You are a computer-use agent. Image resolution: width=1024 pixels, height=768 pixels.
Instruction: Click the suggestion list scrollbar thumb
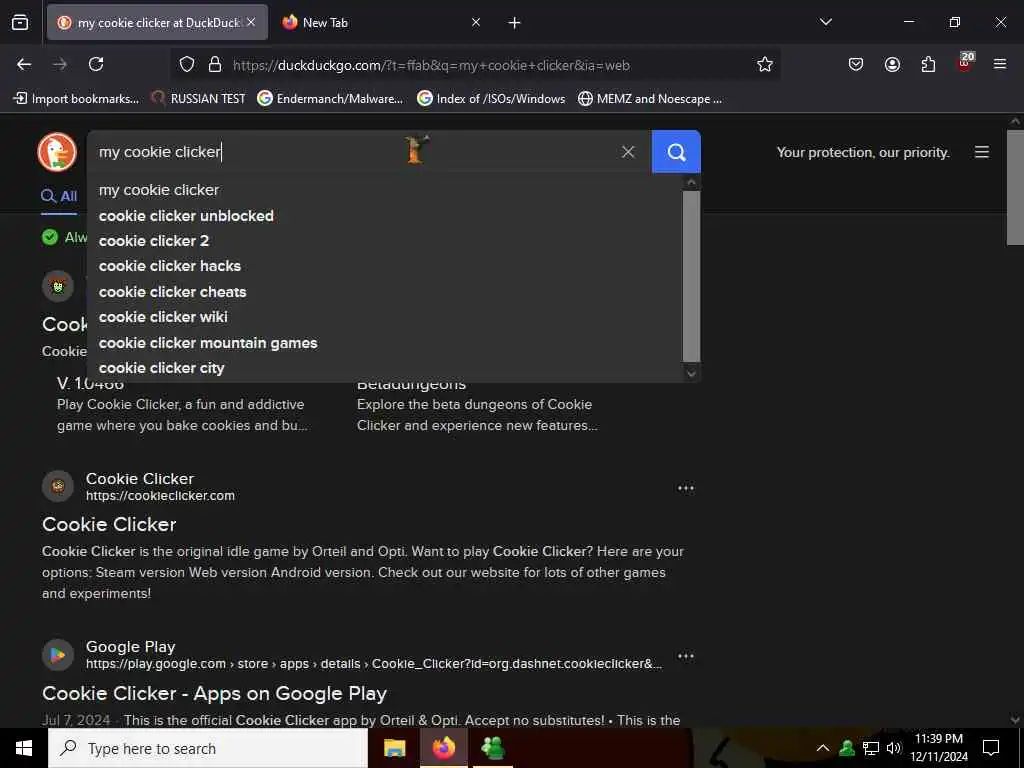coord(691,276)
